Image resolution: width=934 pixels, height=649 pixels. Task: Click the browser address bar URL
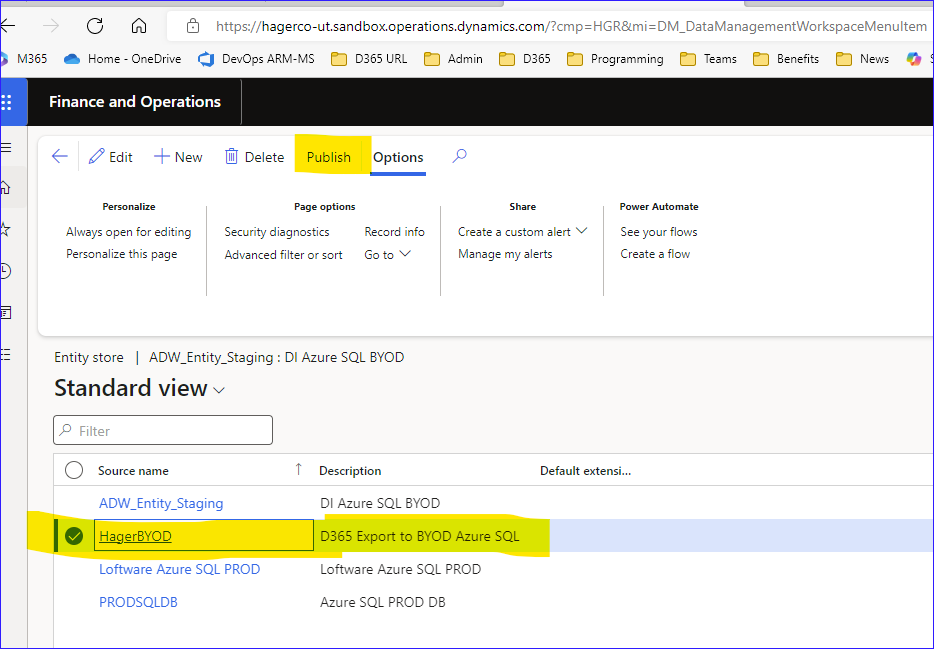click(x=571, y=26)
